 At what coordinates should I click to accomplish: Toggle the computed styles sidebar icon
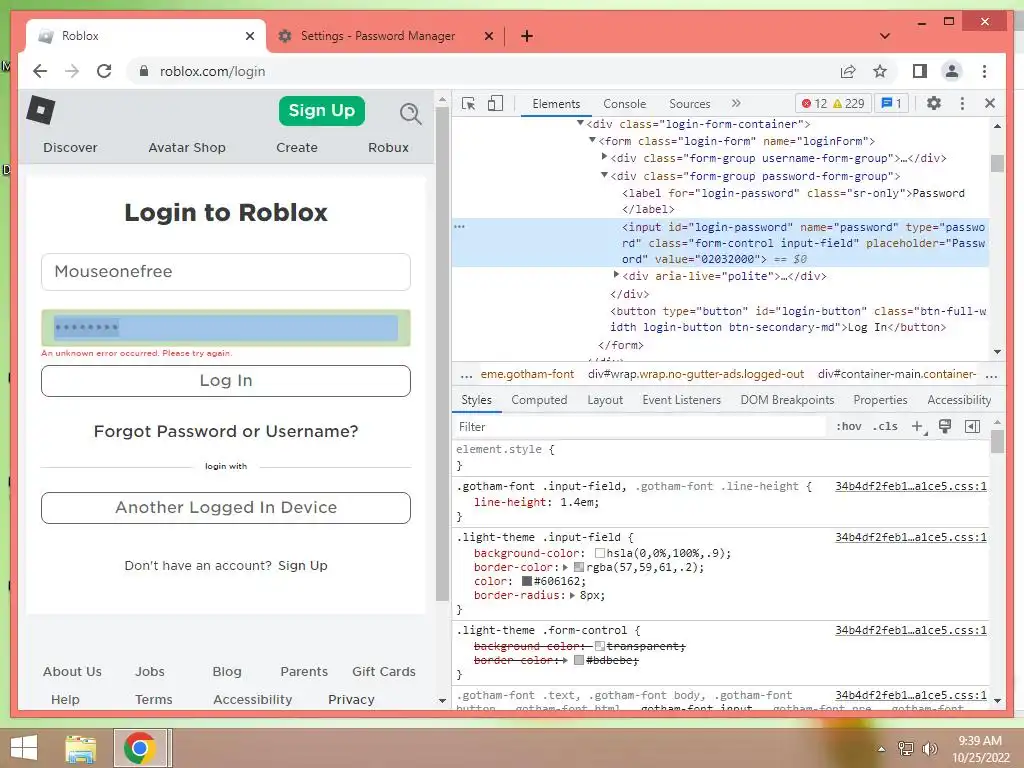pos(972,426)
